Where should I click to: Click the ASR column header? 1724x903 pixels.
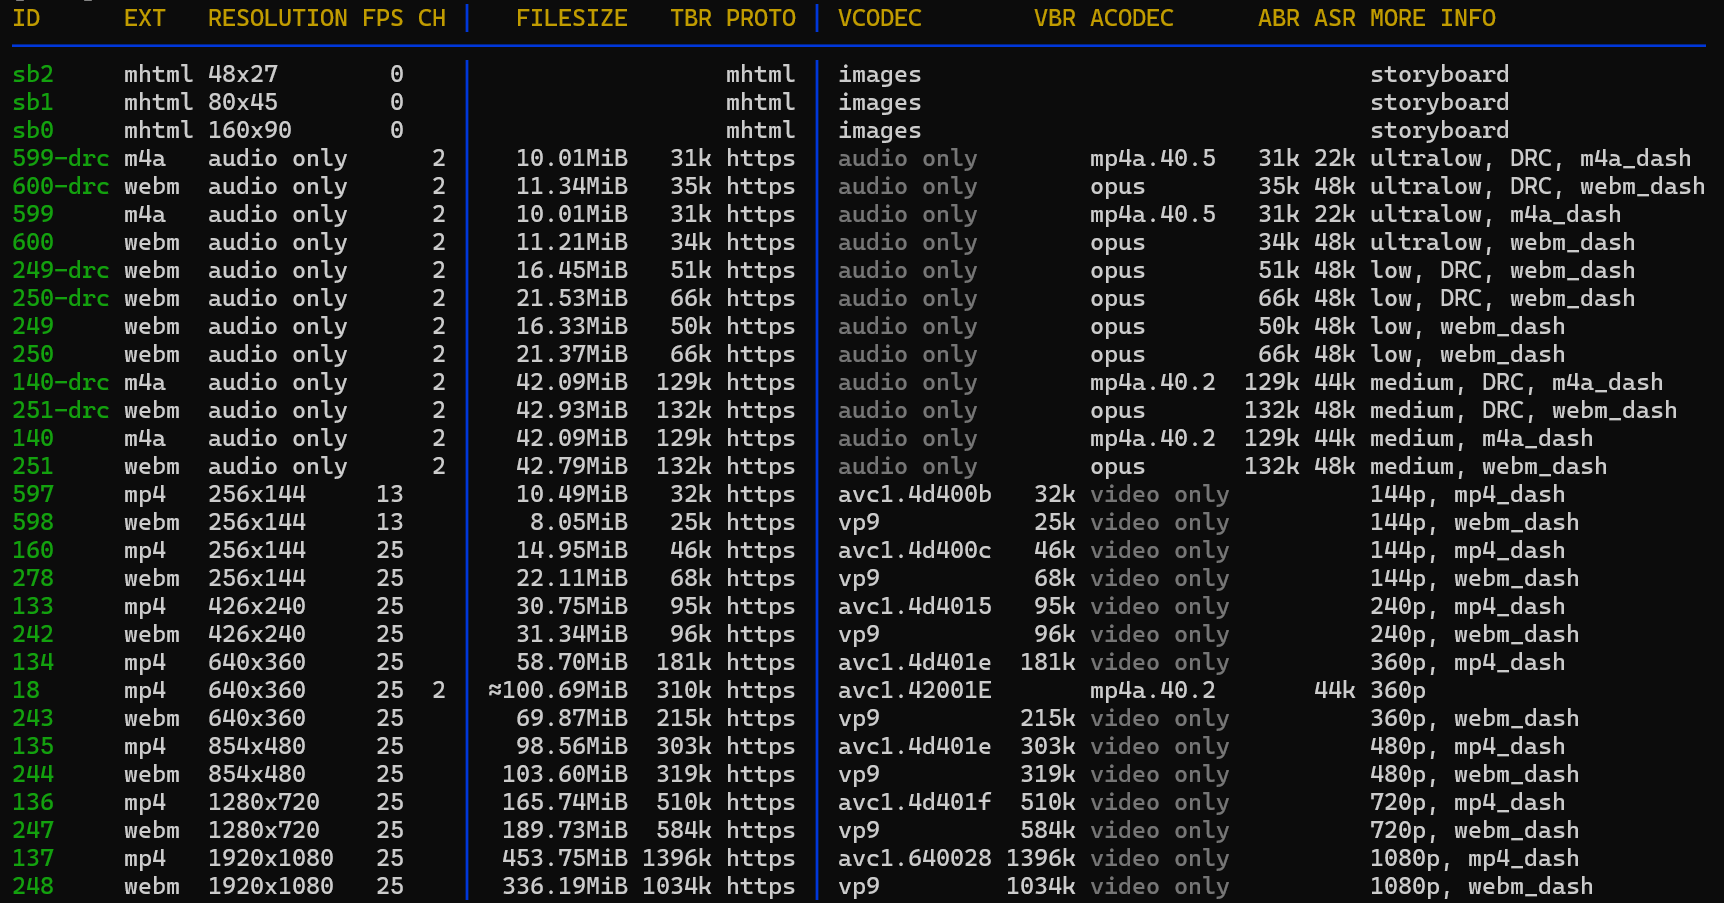point(1335,18)
